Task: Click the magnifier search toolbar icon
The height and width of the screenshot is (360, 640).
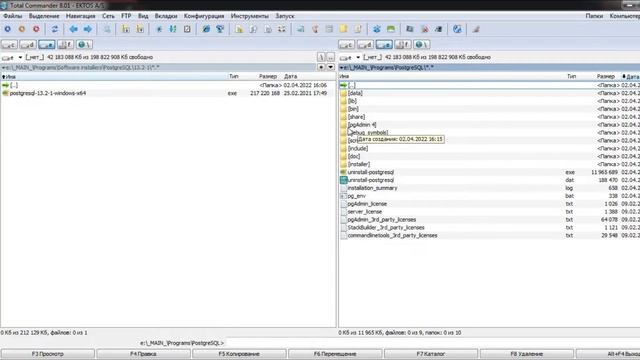Action: 107,29
